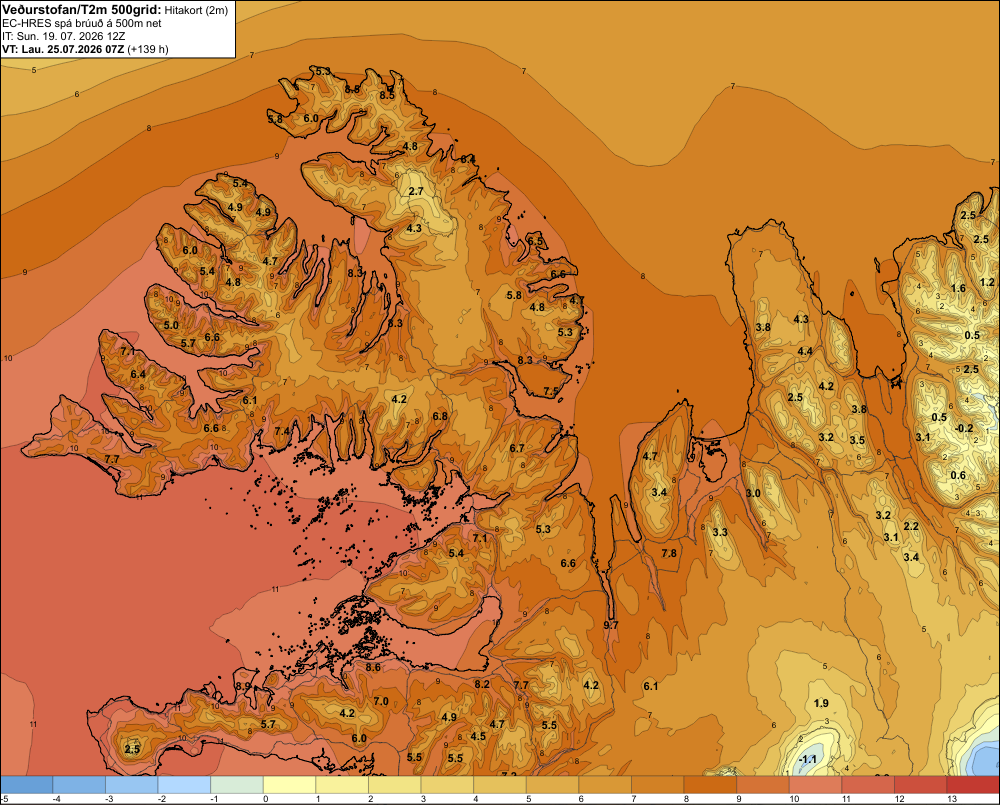
Task: Click the 7.0 temperature value
Action: [x=381, y=701]
